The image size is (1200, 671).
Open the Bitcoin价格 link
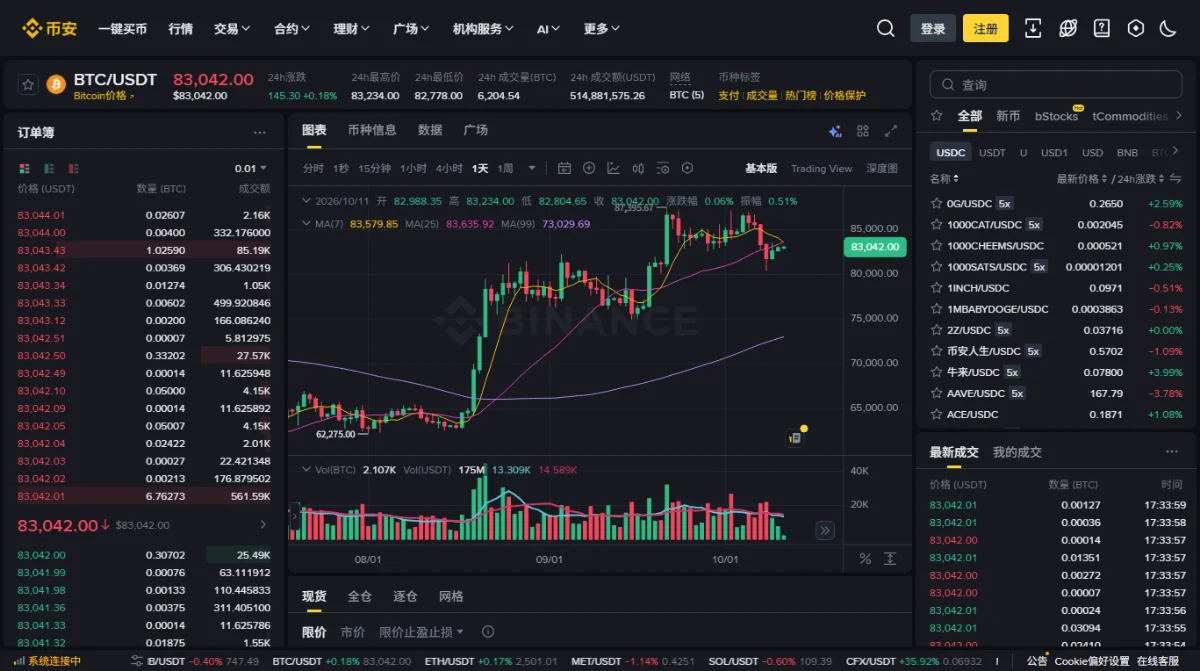click(103, 96)
